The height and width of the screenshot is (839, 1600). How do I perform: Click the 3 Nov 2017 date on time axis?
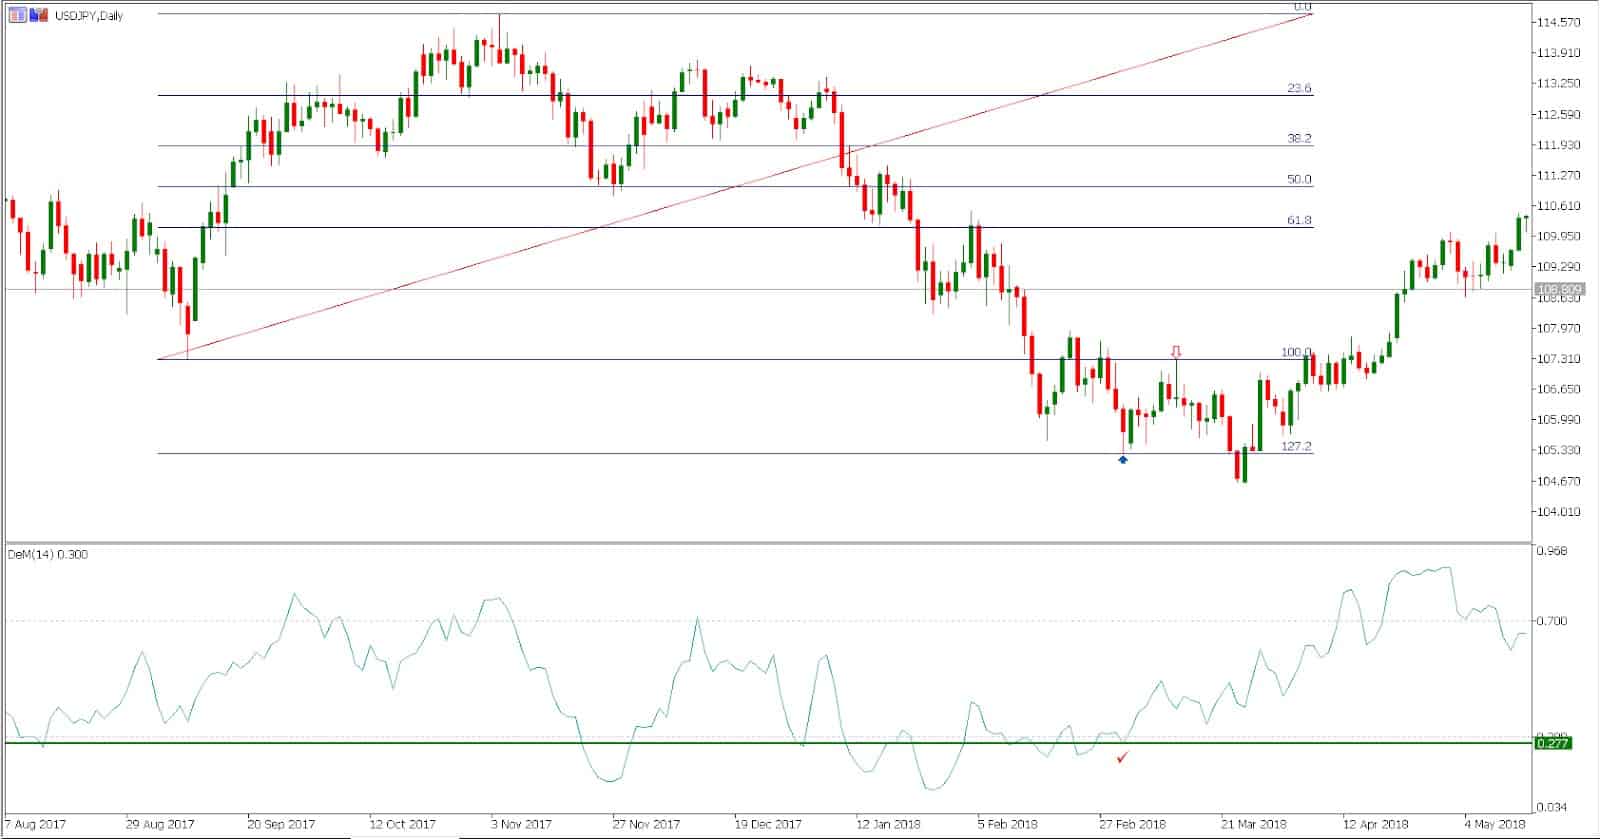click(523, 825)
